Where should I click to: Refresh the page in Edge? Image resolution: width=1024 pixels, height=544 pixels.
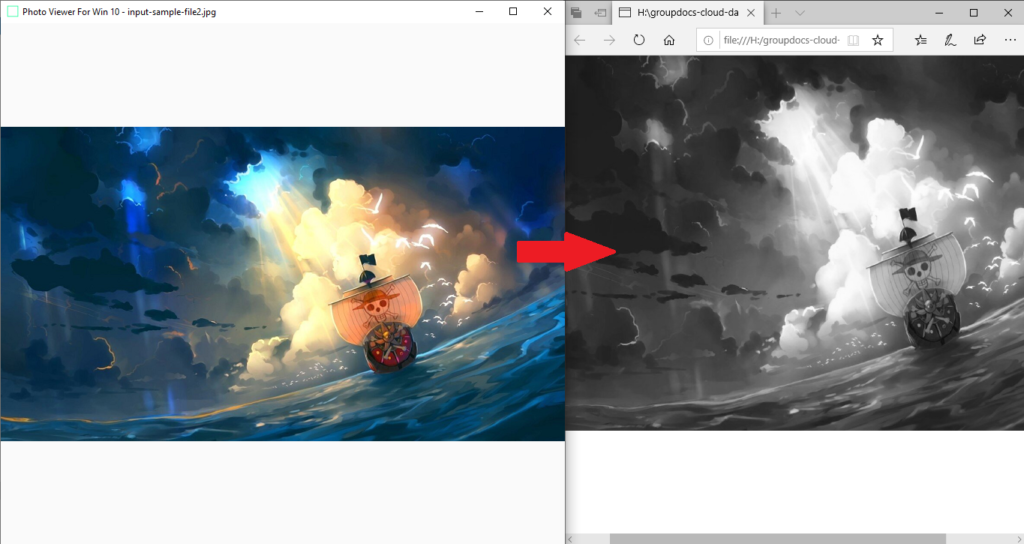(x=639, y=41)
